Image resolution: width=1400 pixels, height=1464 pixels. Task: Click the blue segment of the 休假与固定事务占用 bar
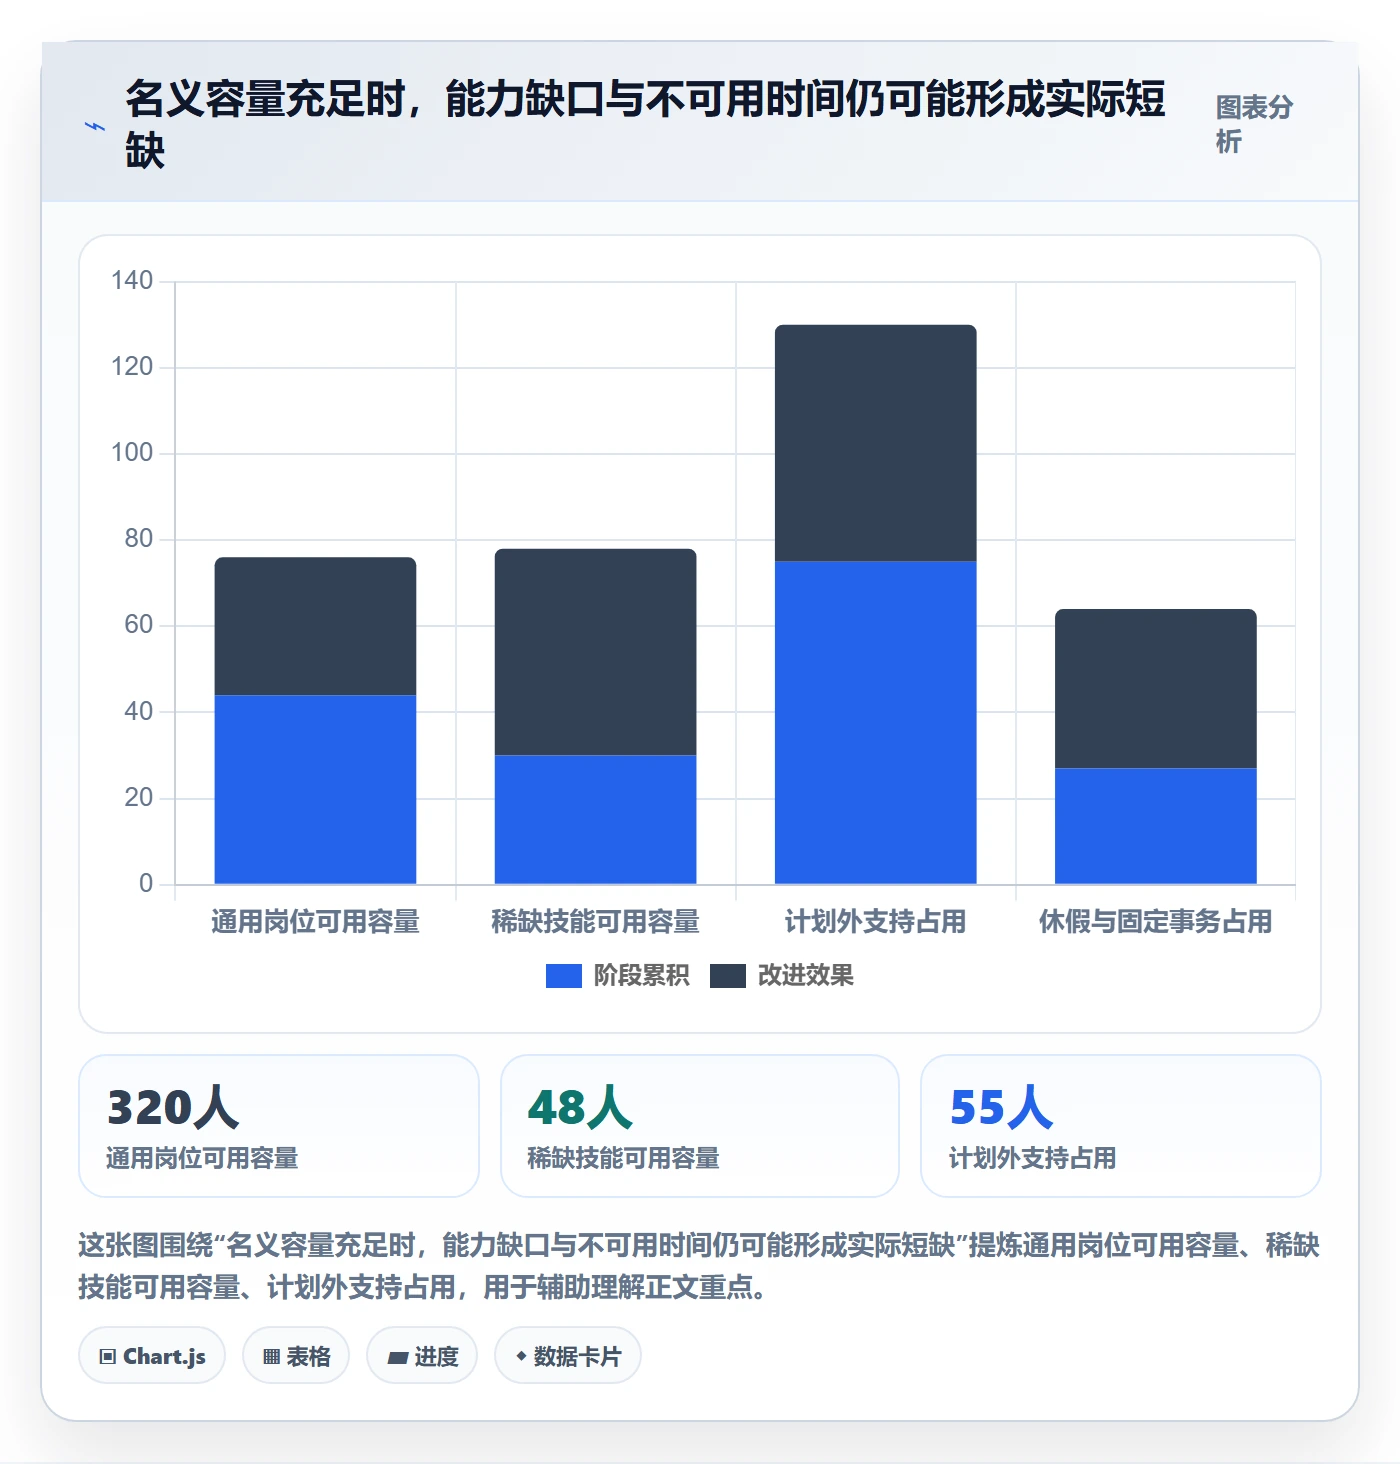click(1155, 826)
